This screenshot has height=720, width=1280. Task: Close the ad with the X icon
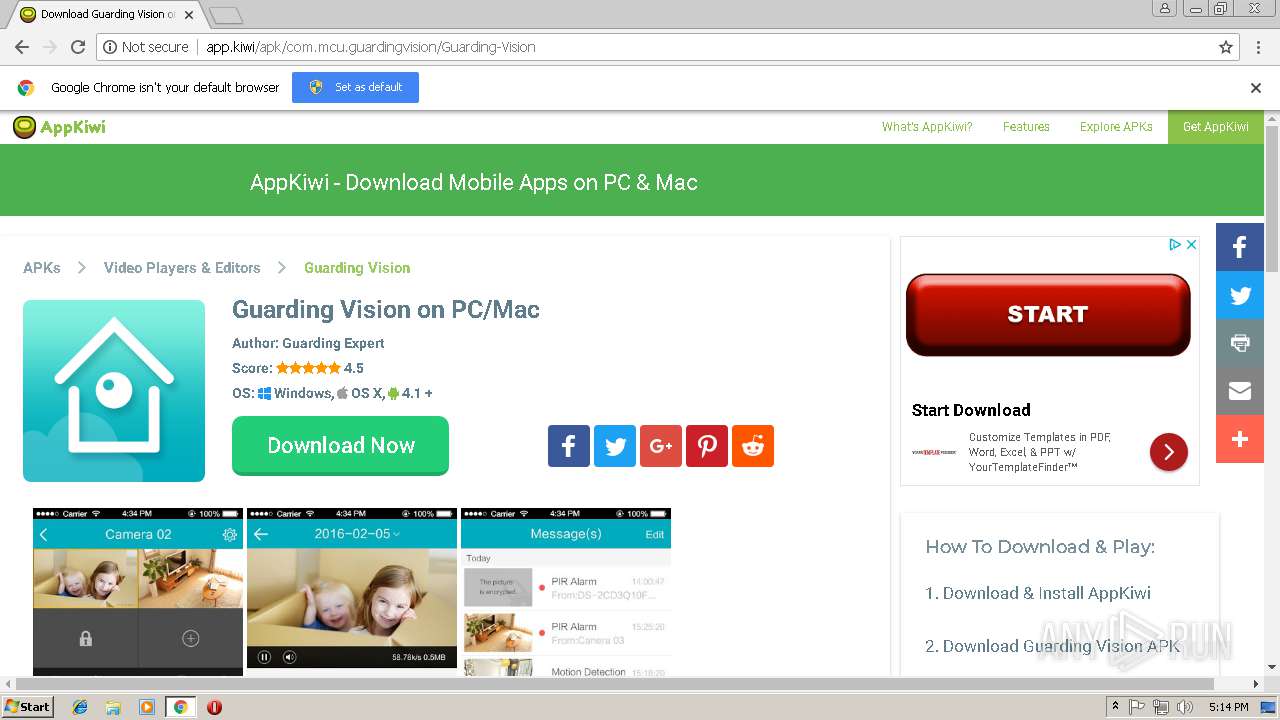[x=1191, y=245]
